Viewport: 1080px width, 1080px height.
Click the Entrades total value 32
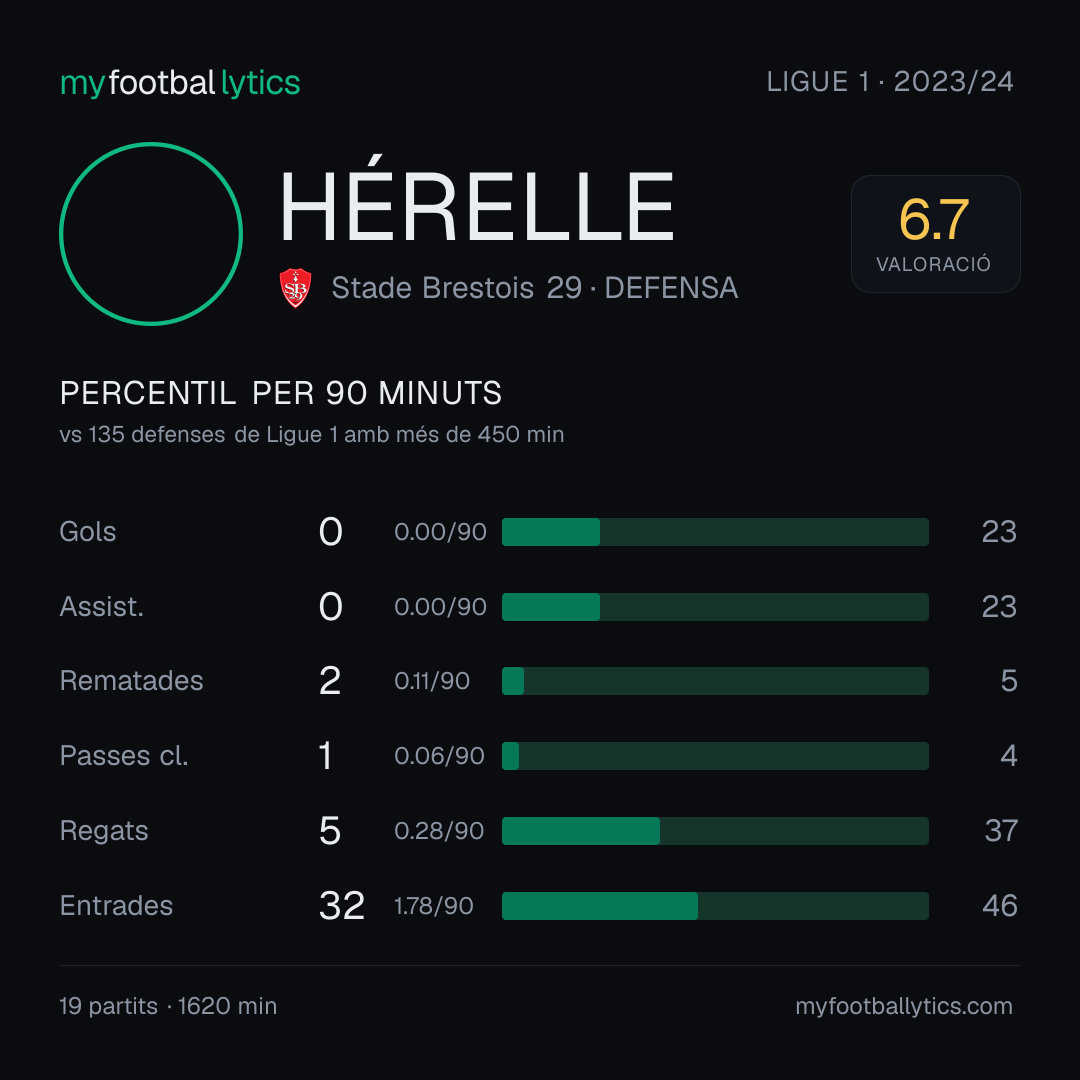pyautogui.click(x=342, y=906)
